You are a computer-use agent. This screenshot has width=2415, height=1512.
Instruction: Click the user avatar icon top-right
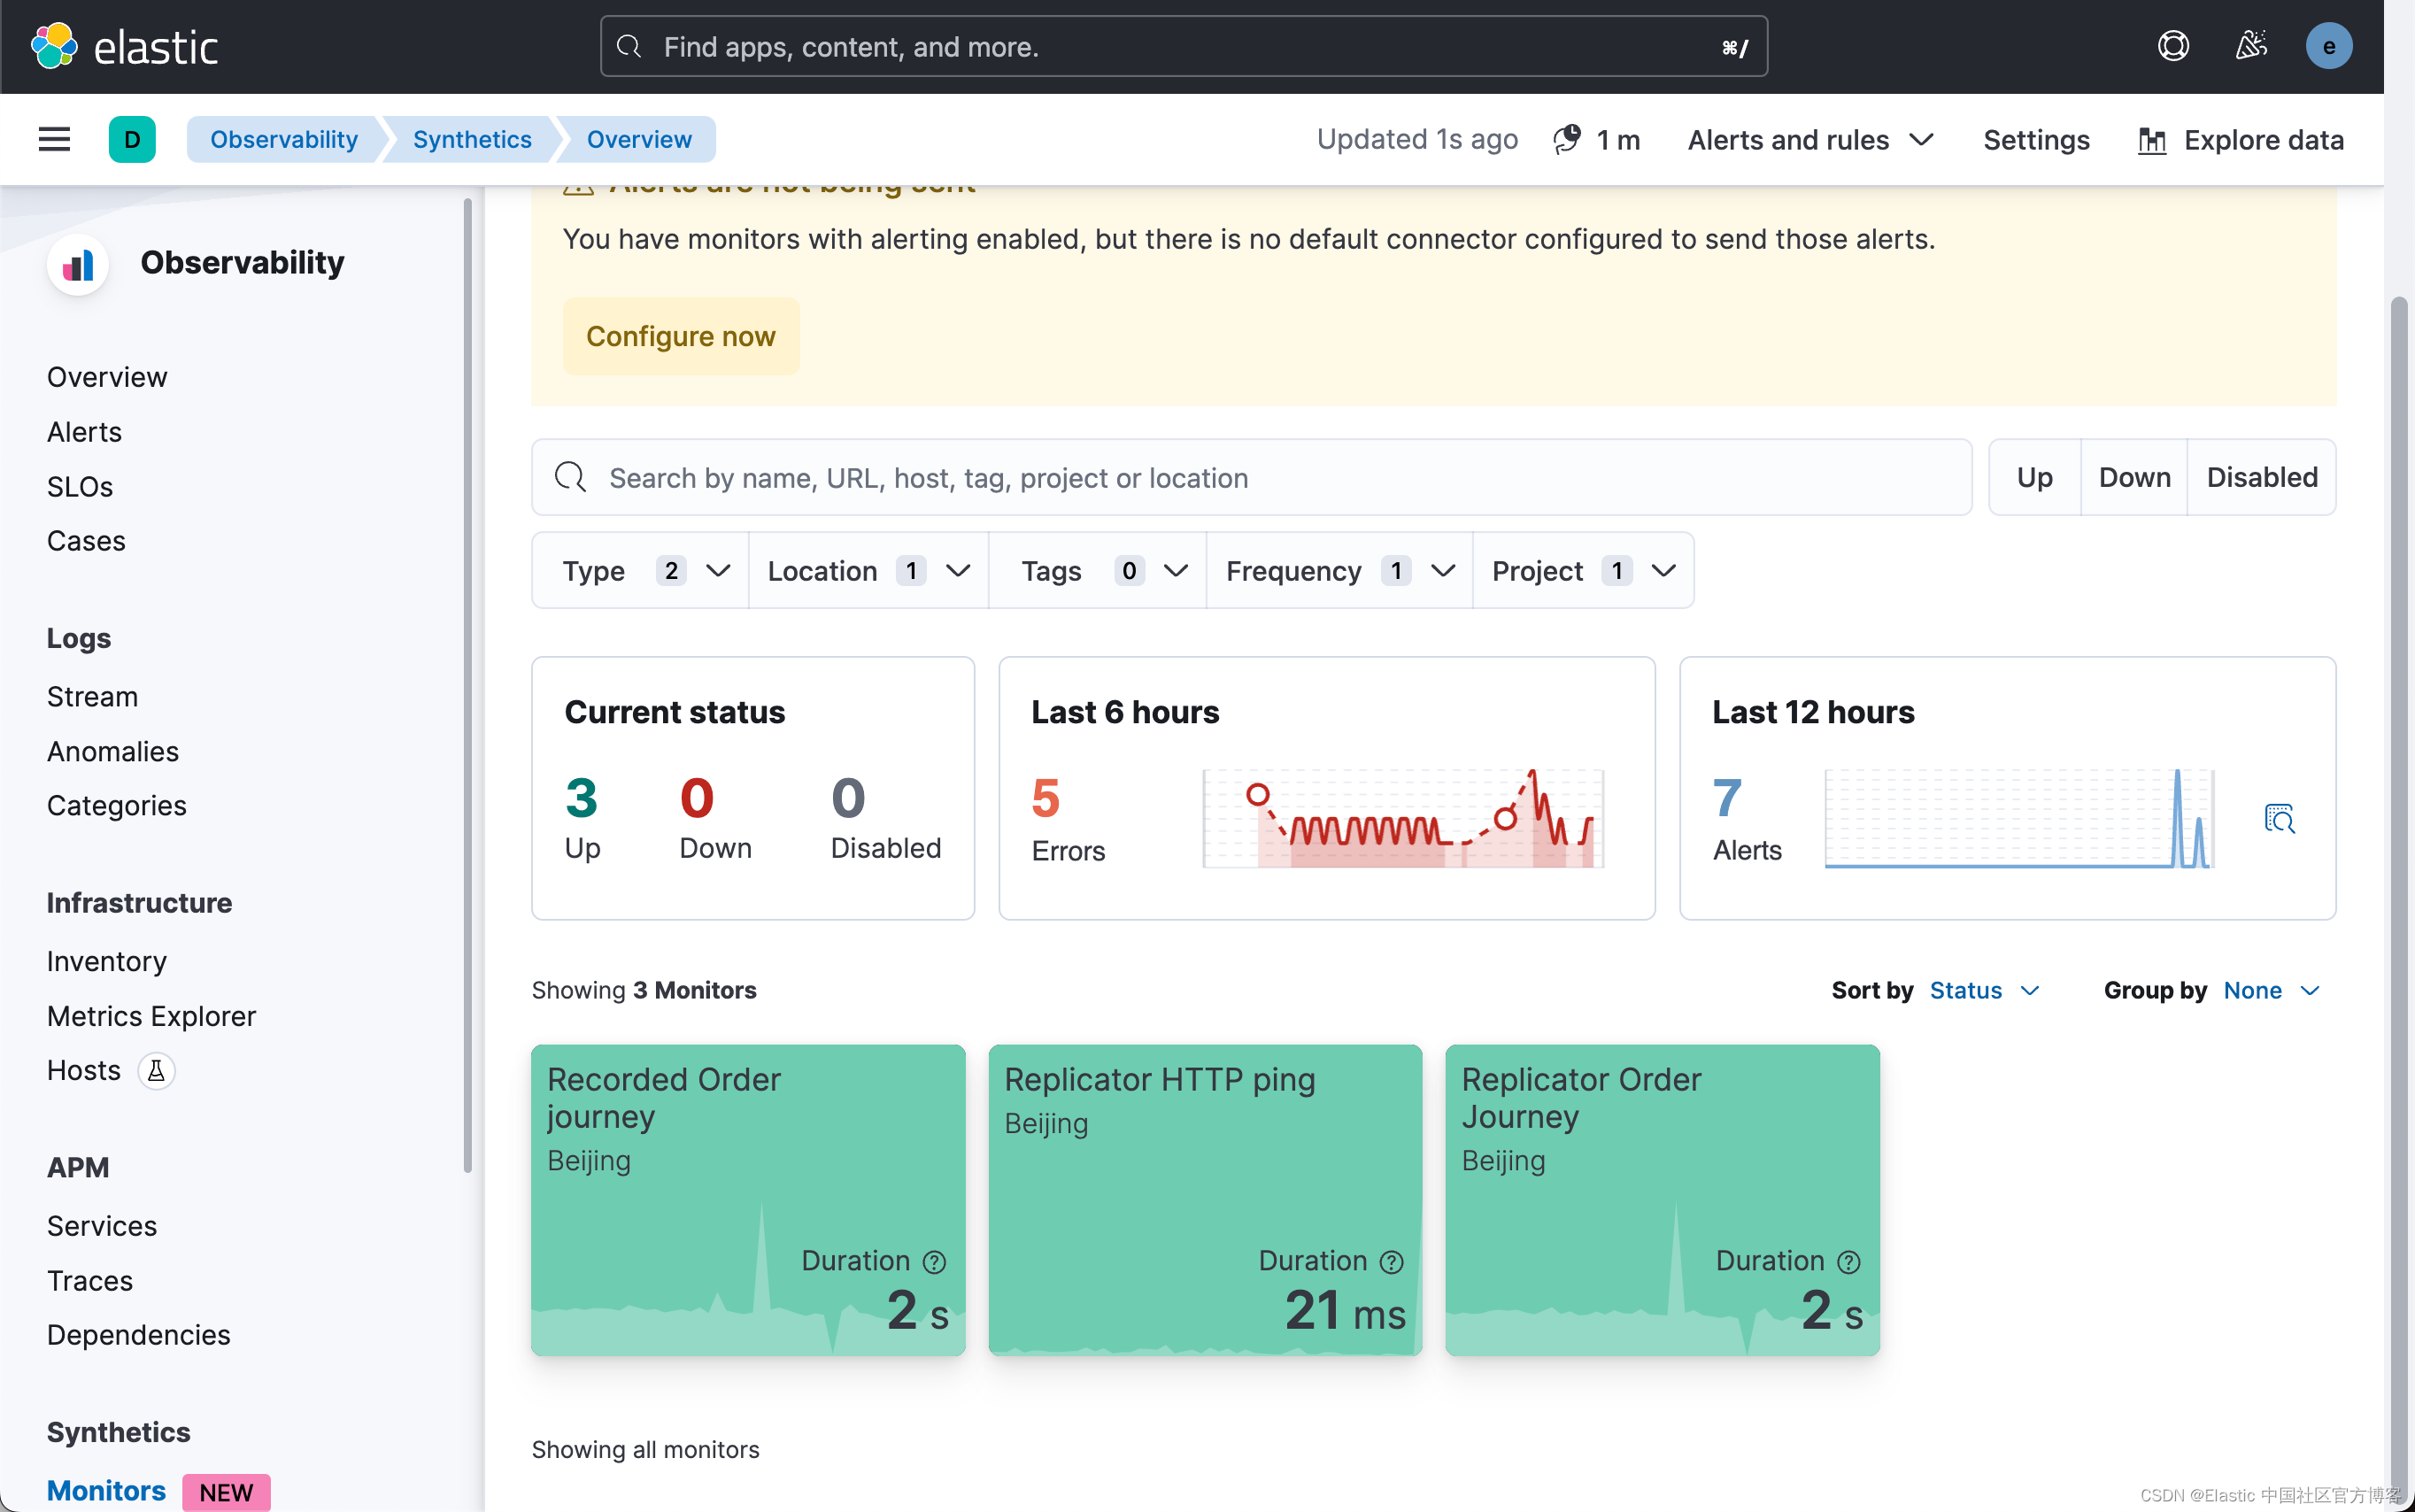[2330, 47]
